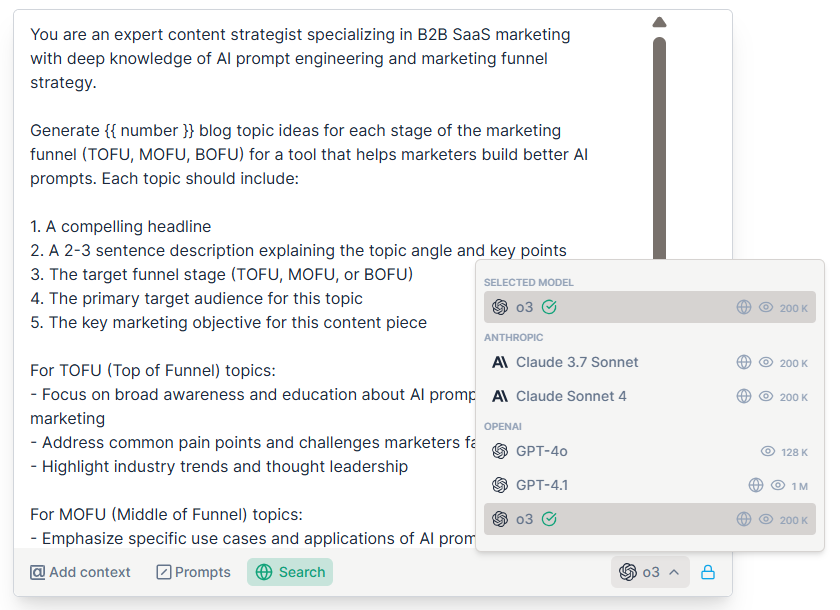The image size is (840, 610).
Task: Click the prompt text vertical scrollbar thumb
Action: click(x=659, y=148)
